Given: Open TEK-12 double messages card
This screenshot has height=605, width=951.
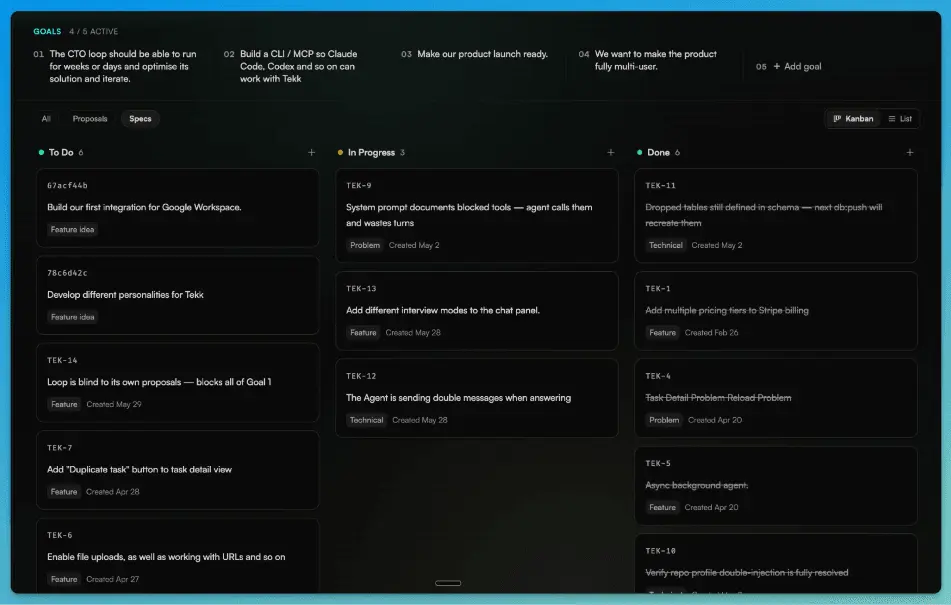Looking at the screenshot, I should pos(477,398).
